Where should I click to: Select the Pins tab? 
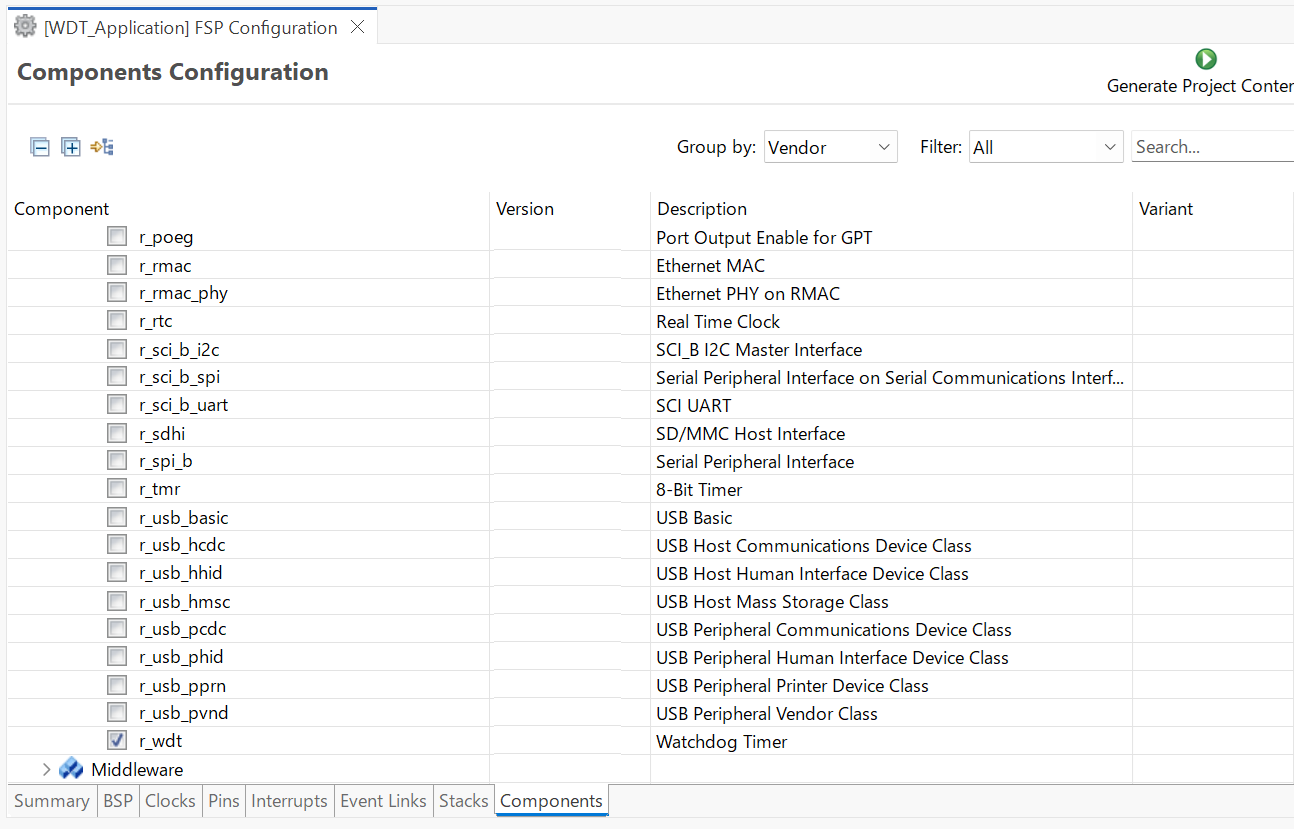coord(224,801)
